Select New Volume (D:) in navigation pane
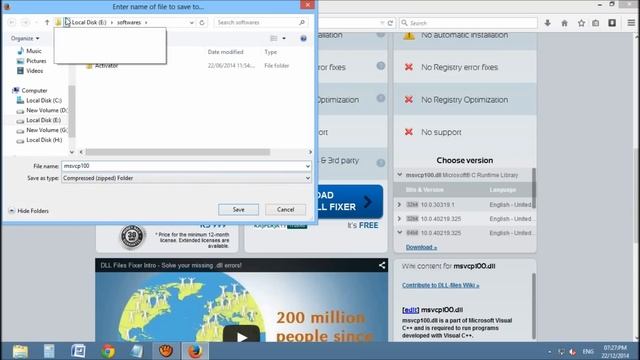 tap(47, 110)
